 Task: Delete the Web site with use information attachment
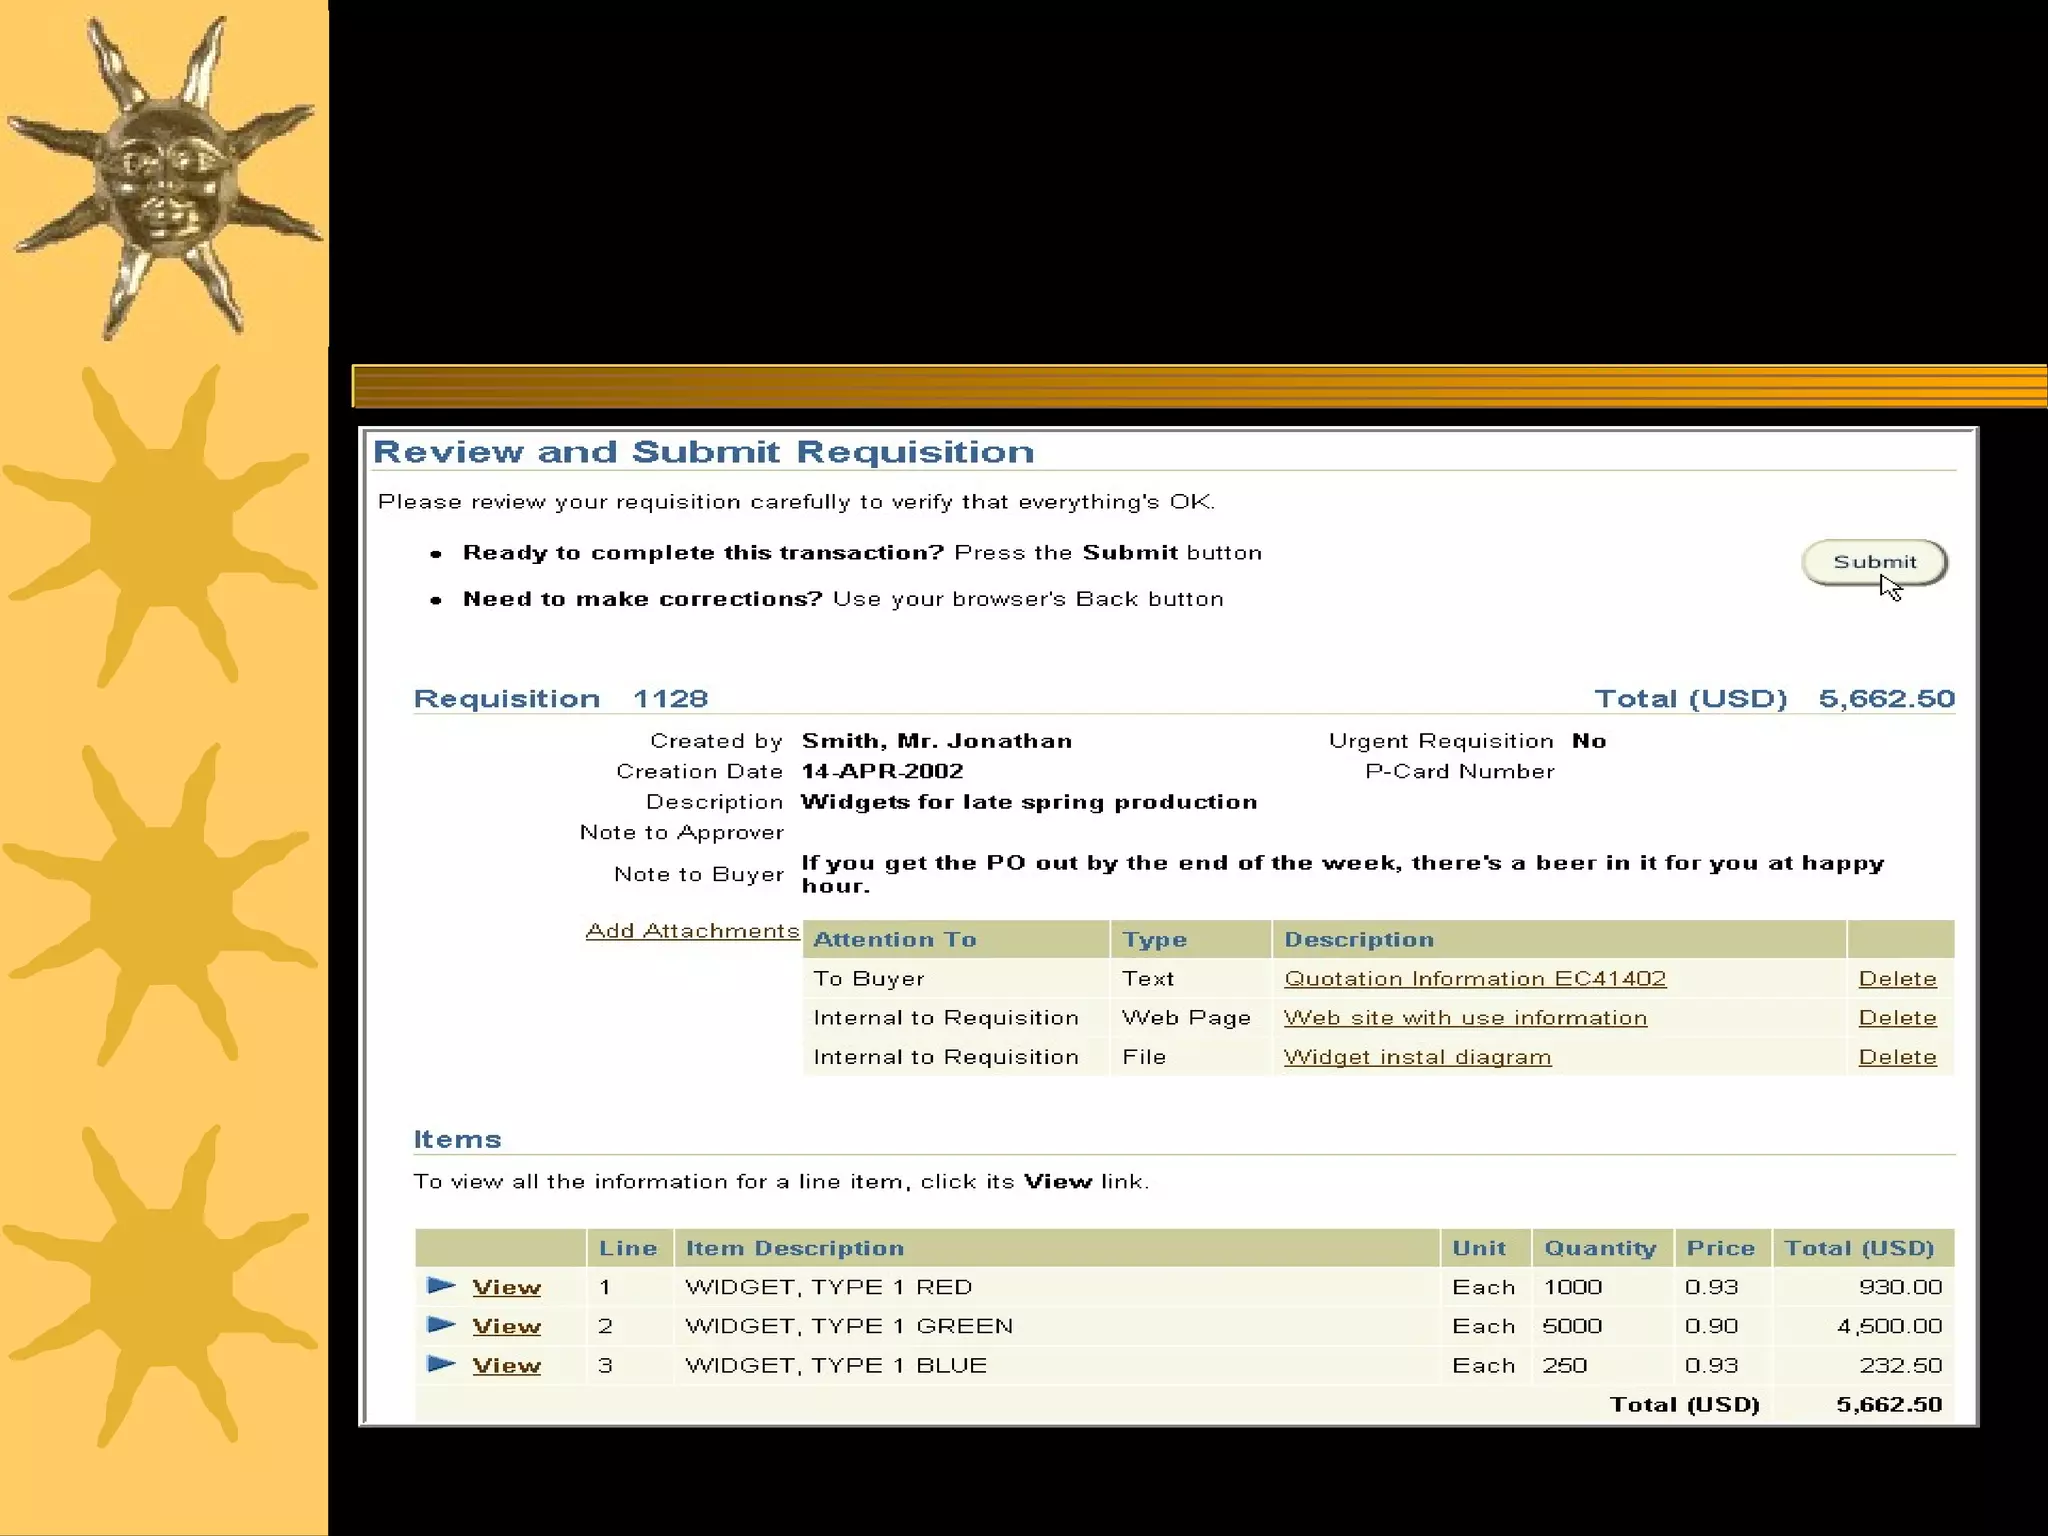tap(1897, 1018)
